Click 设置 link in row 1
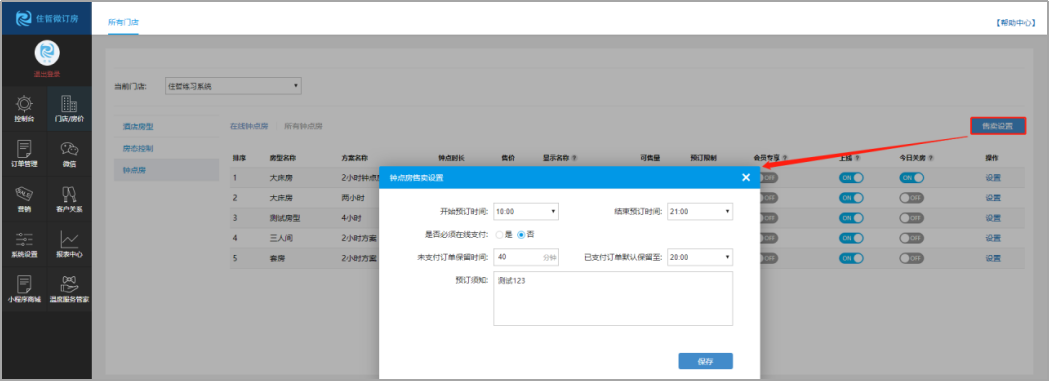Viewport: 1049px width, 381px height. point(993,178)
